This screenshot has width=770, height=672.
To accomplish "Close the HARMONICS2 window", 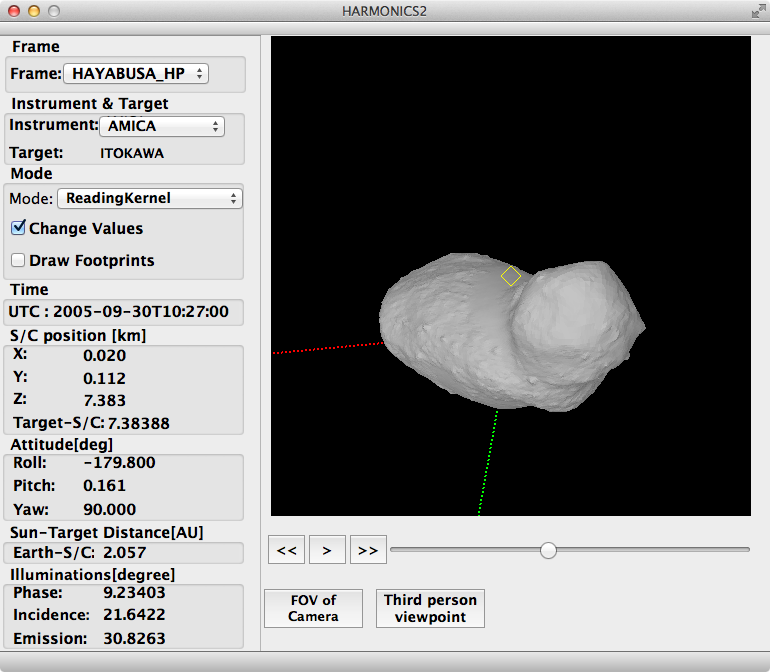I will [13, 11].
